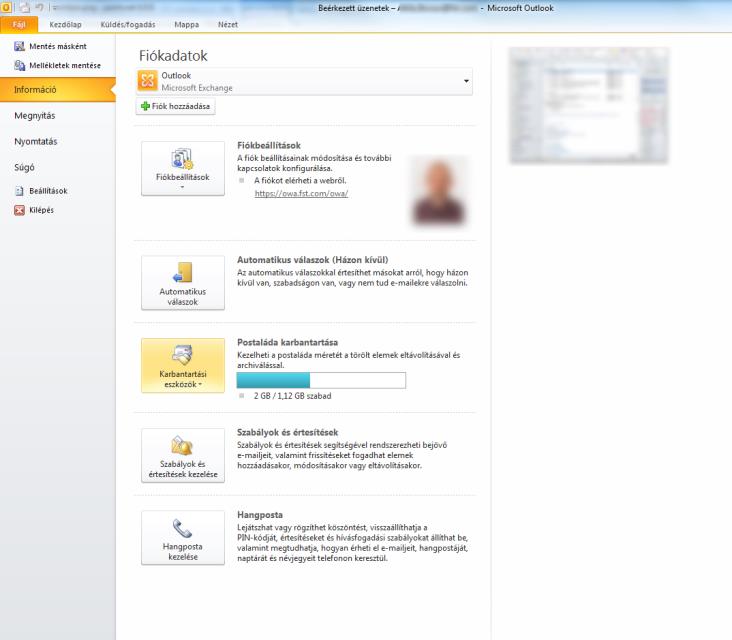The height and width of the screenshot is (640, 732).
Task: Open the Megnyitás section
Action: 35,116
